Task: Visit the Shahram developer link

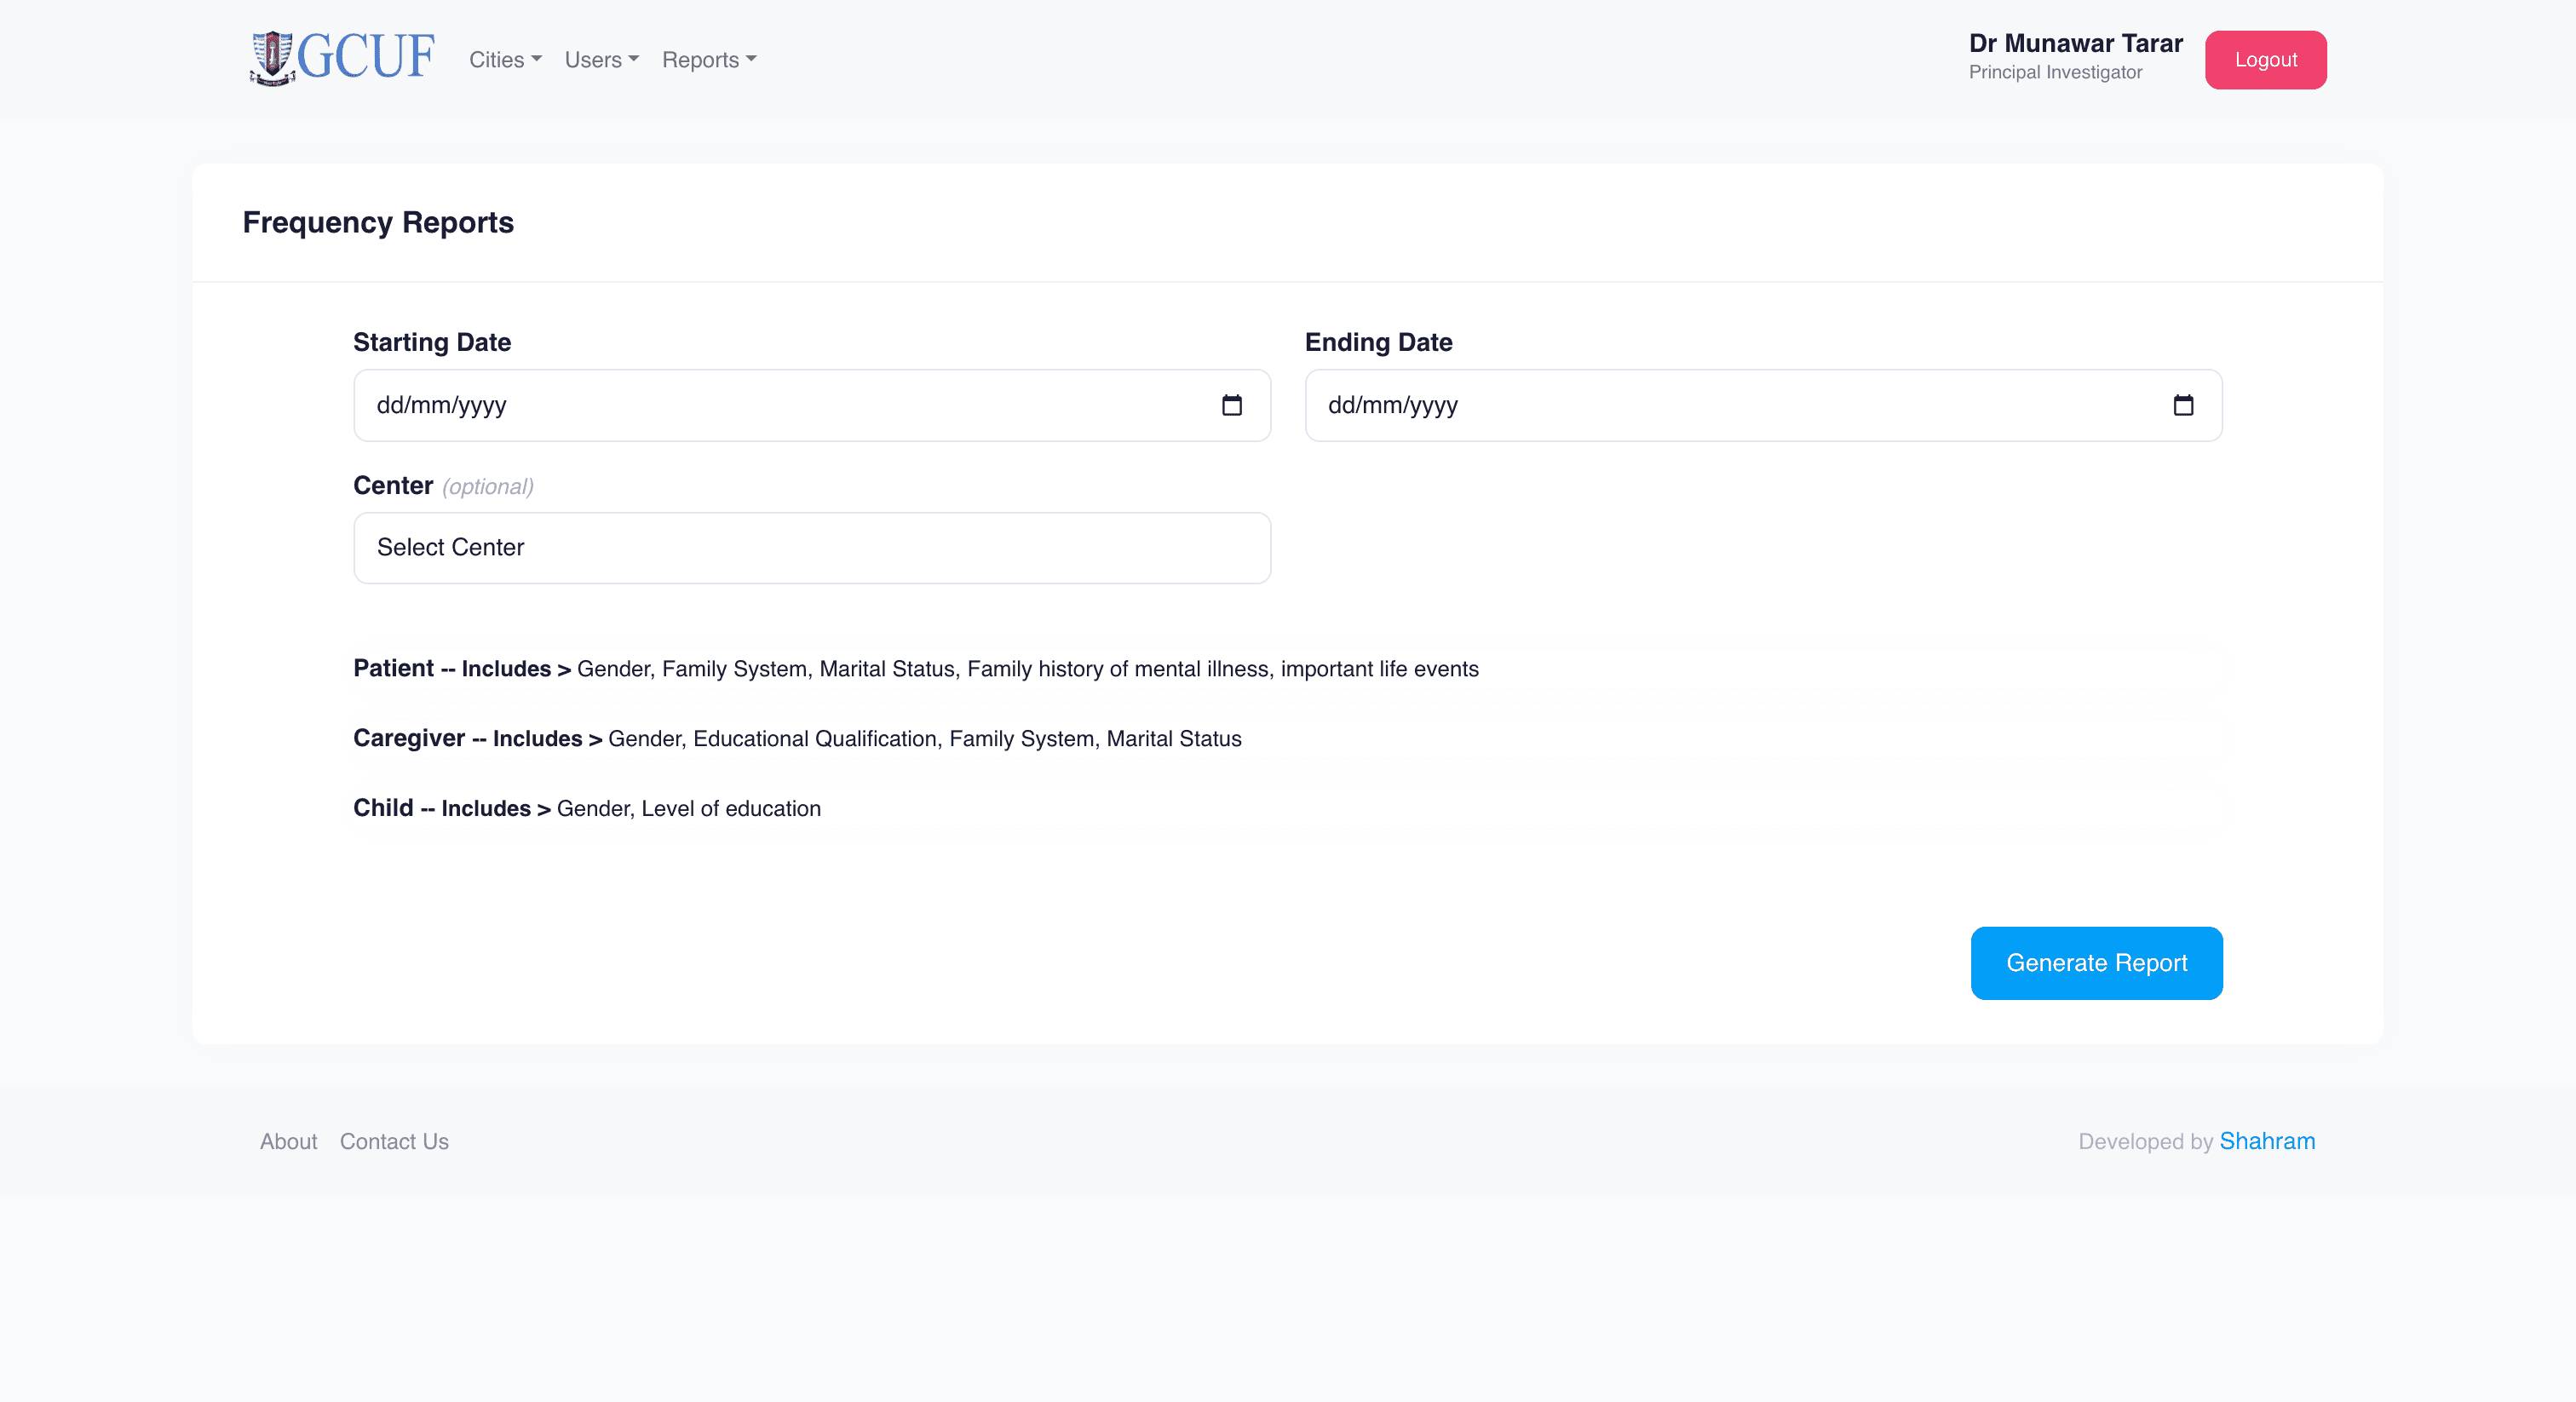Action: tap(2266, 1141)
